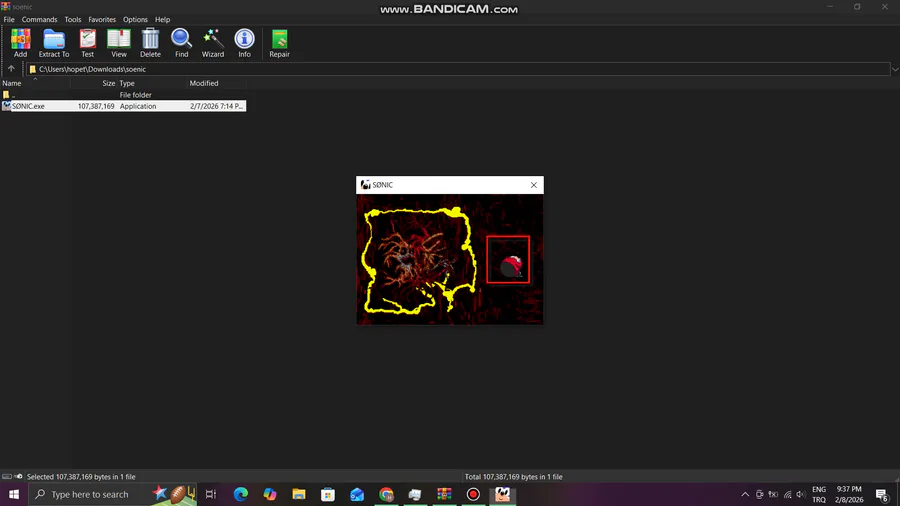Click the volume speaker tray icon
900x506 pixels.
(x=801, y=495)
